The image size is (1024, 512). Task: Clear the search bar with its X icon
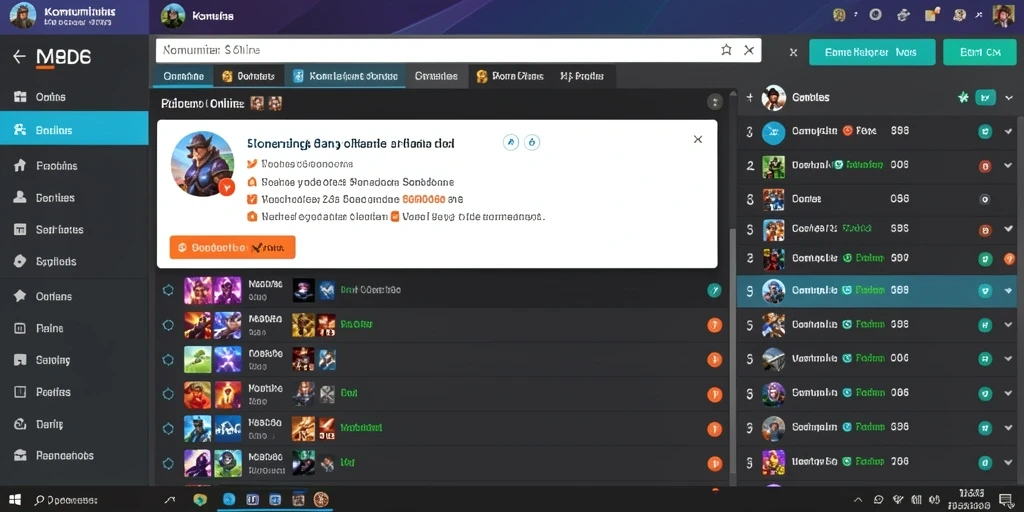[x=749, y=50]
